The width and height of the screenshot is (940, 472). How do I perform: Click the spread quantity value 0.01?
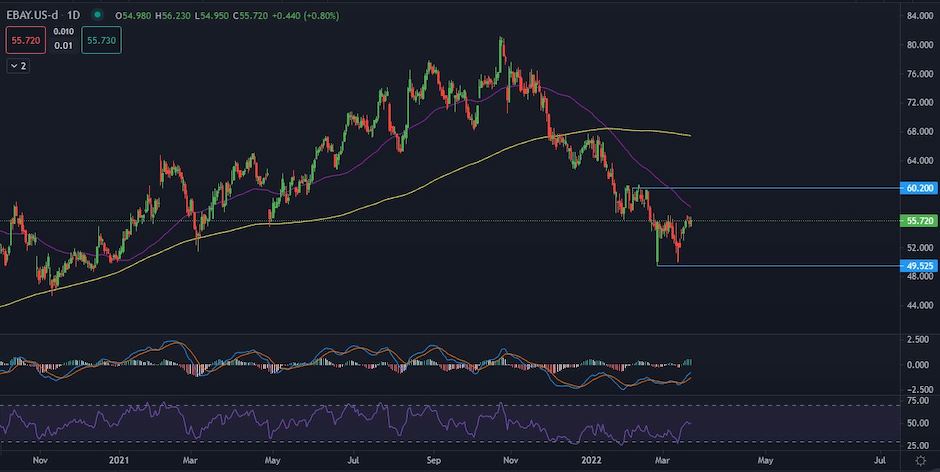[x=64, y=46]
